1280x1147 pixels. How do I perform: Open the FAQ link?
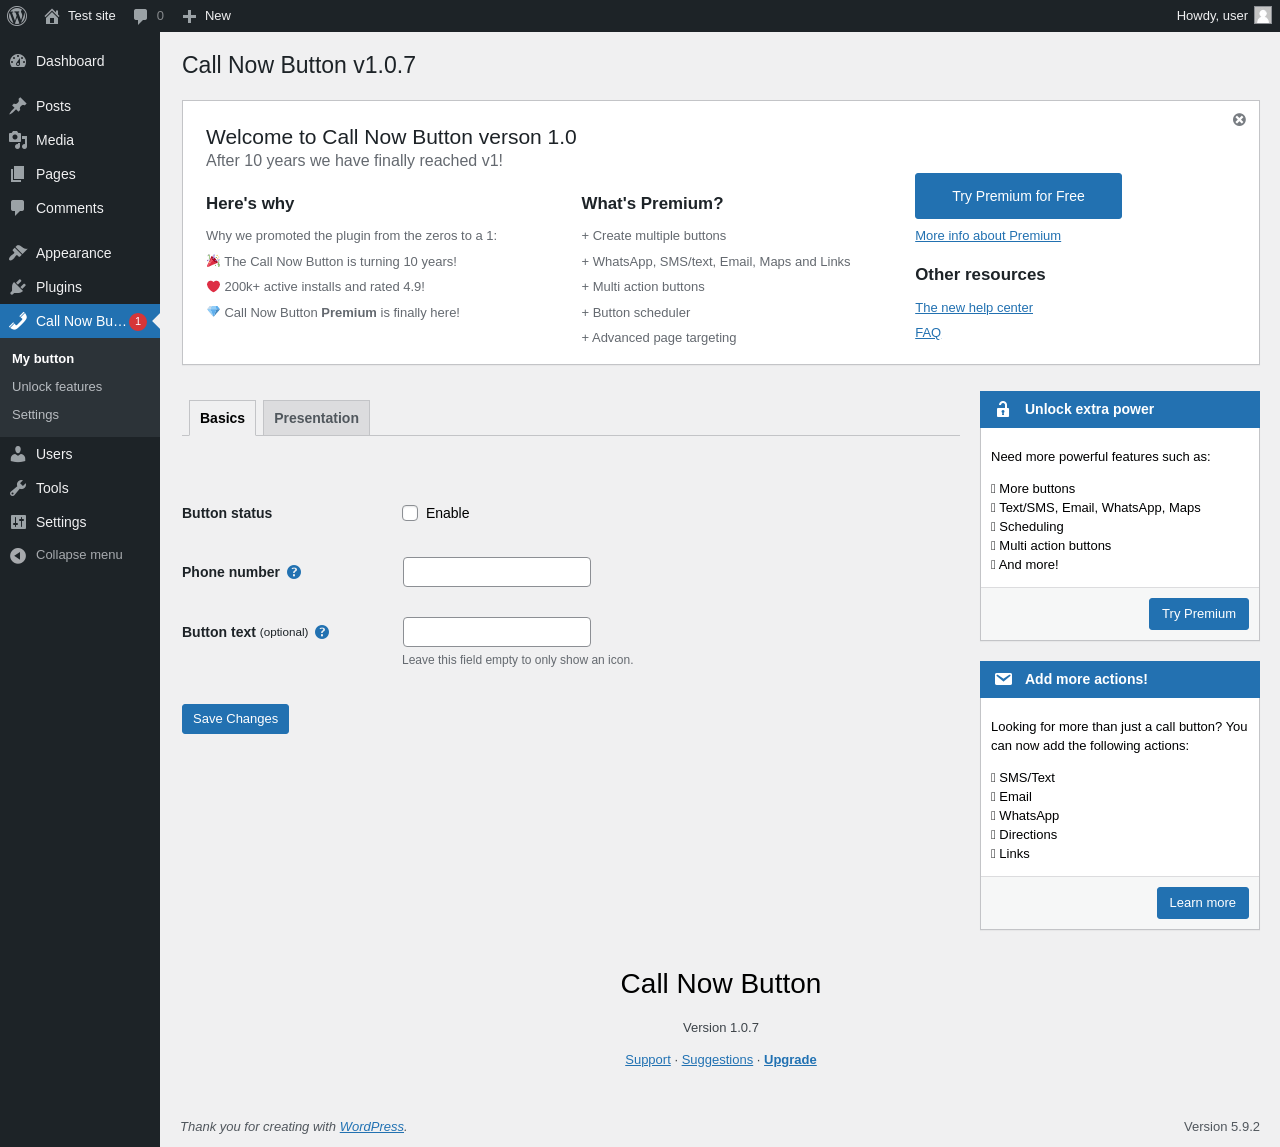pyautogui.click(x=928, y=333)
